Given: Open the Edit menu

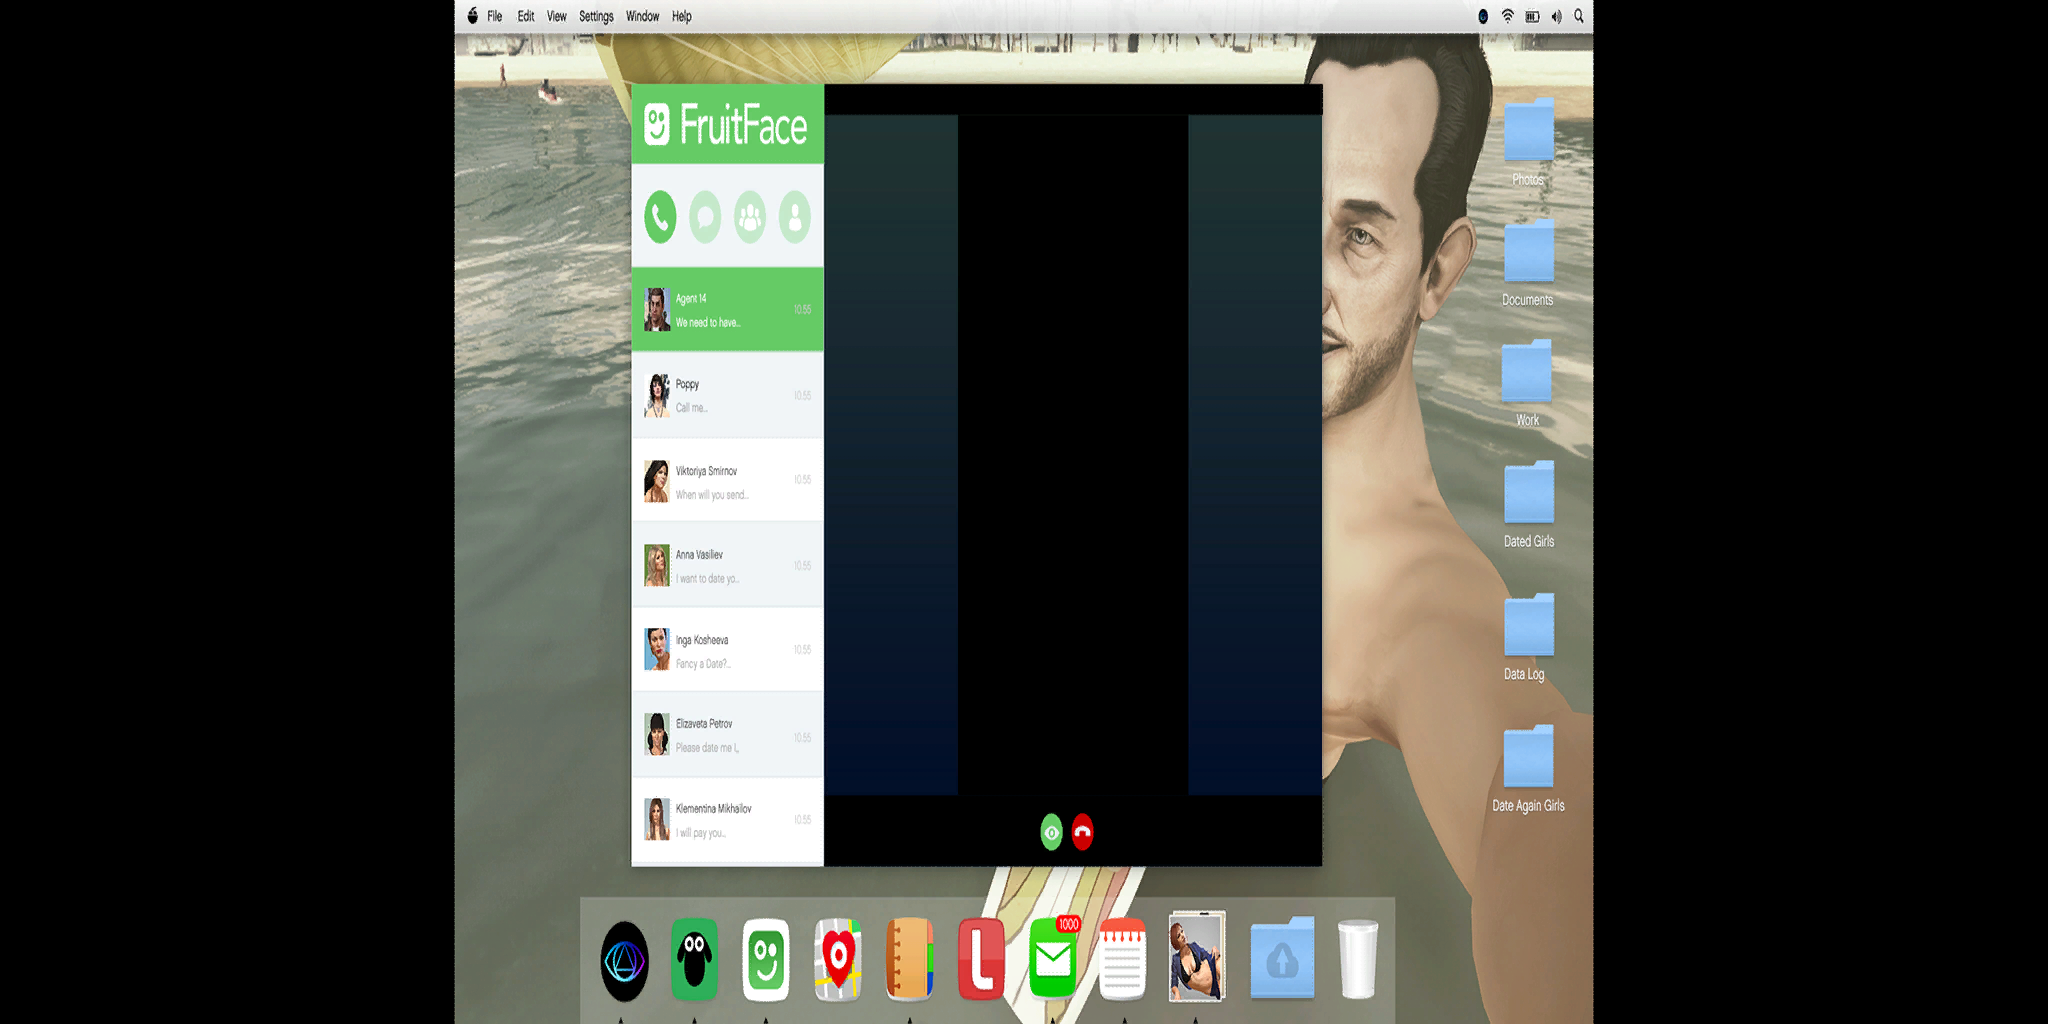Looking at the screenshot, I should 525,16.
